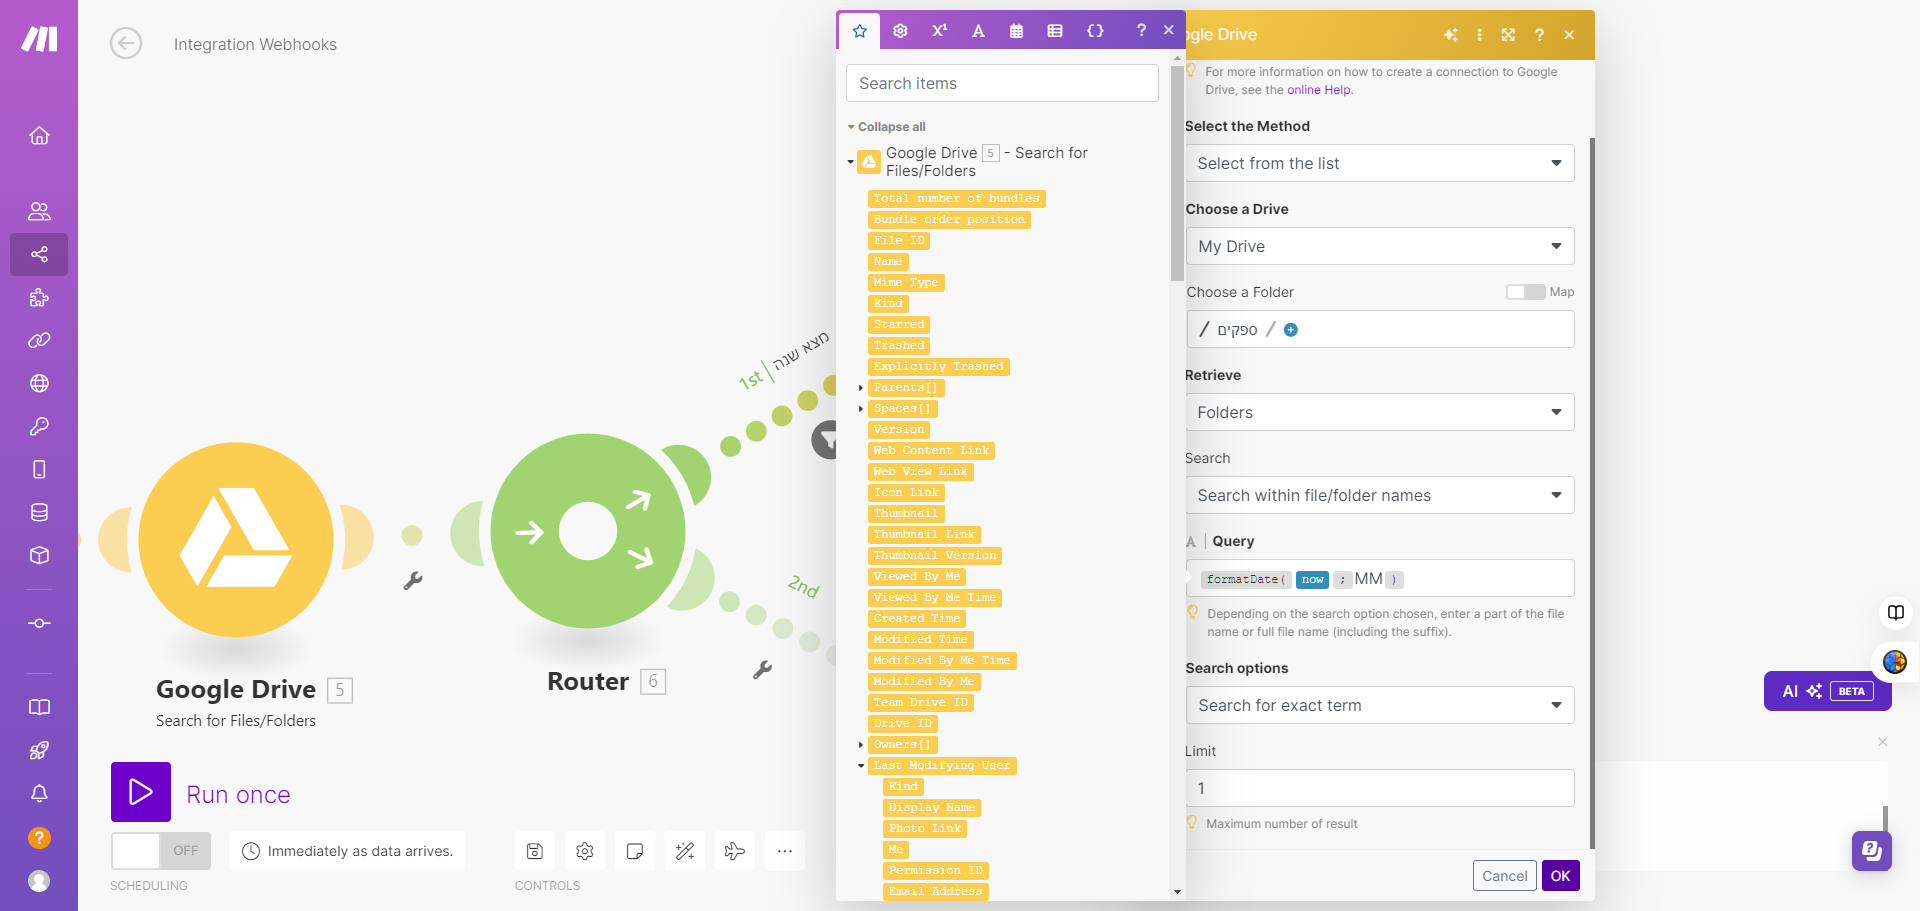Viewport: 1920px width, 911px height.
Task: Expand the Parents[] item
Action: [860, 388]
